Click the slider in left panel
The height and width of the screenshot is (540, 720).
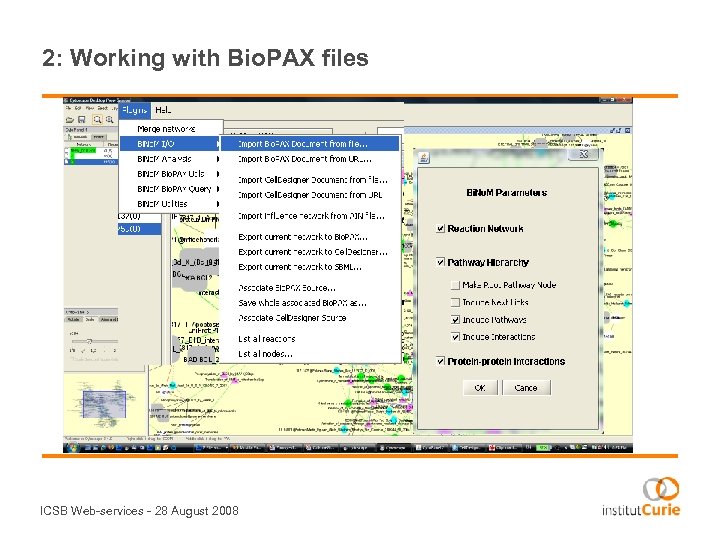click(90, 341)
